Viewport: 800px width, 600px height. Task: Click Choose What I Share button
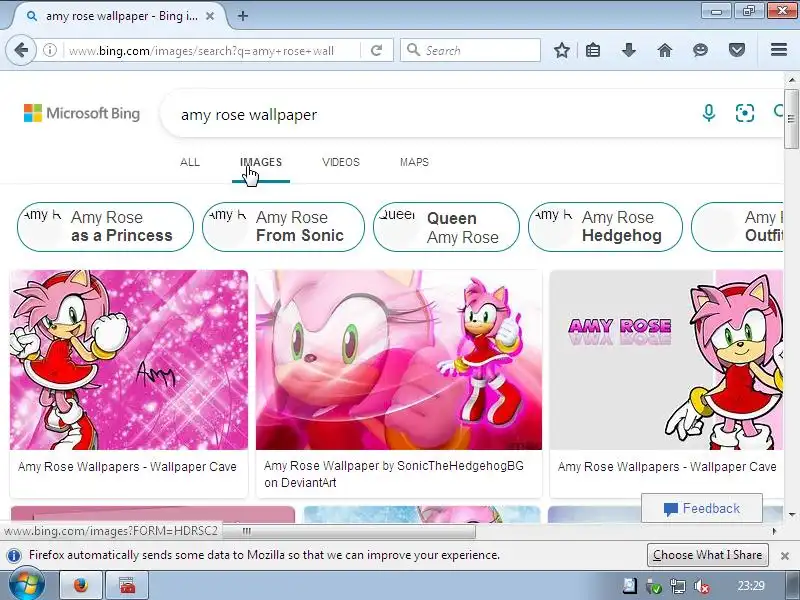click(708, 555)
